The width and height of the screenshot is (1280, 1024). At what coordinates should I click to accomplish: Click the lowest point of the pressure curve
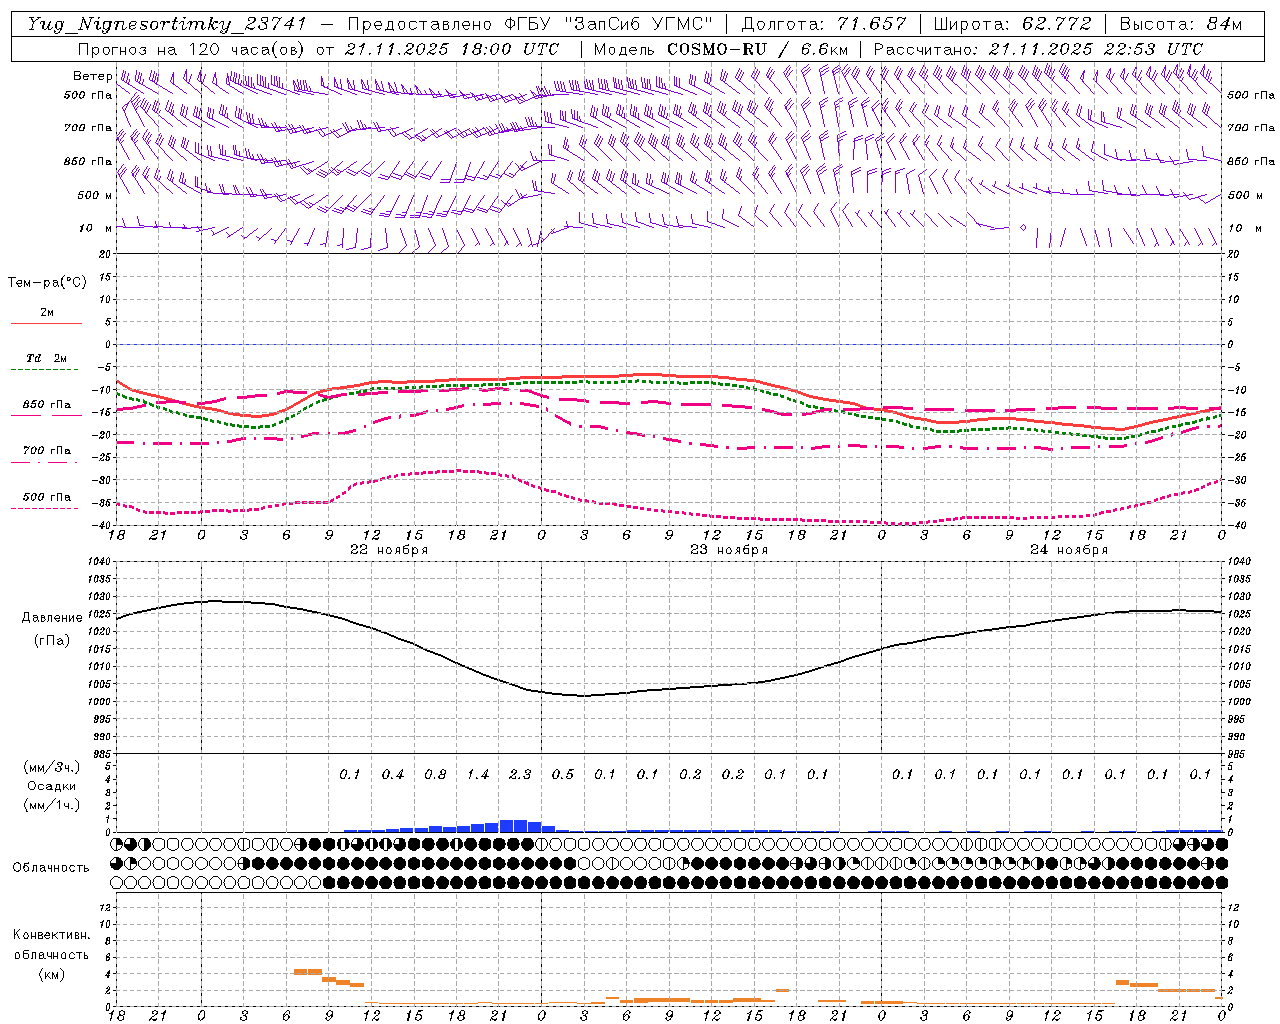pyautogui.click(x=583, y=696)
